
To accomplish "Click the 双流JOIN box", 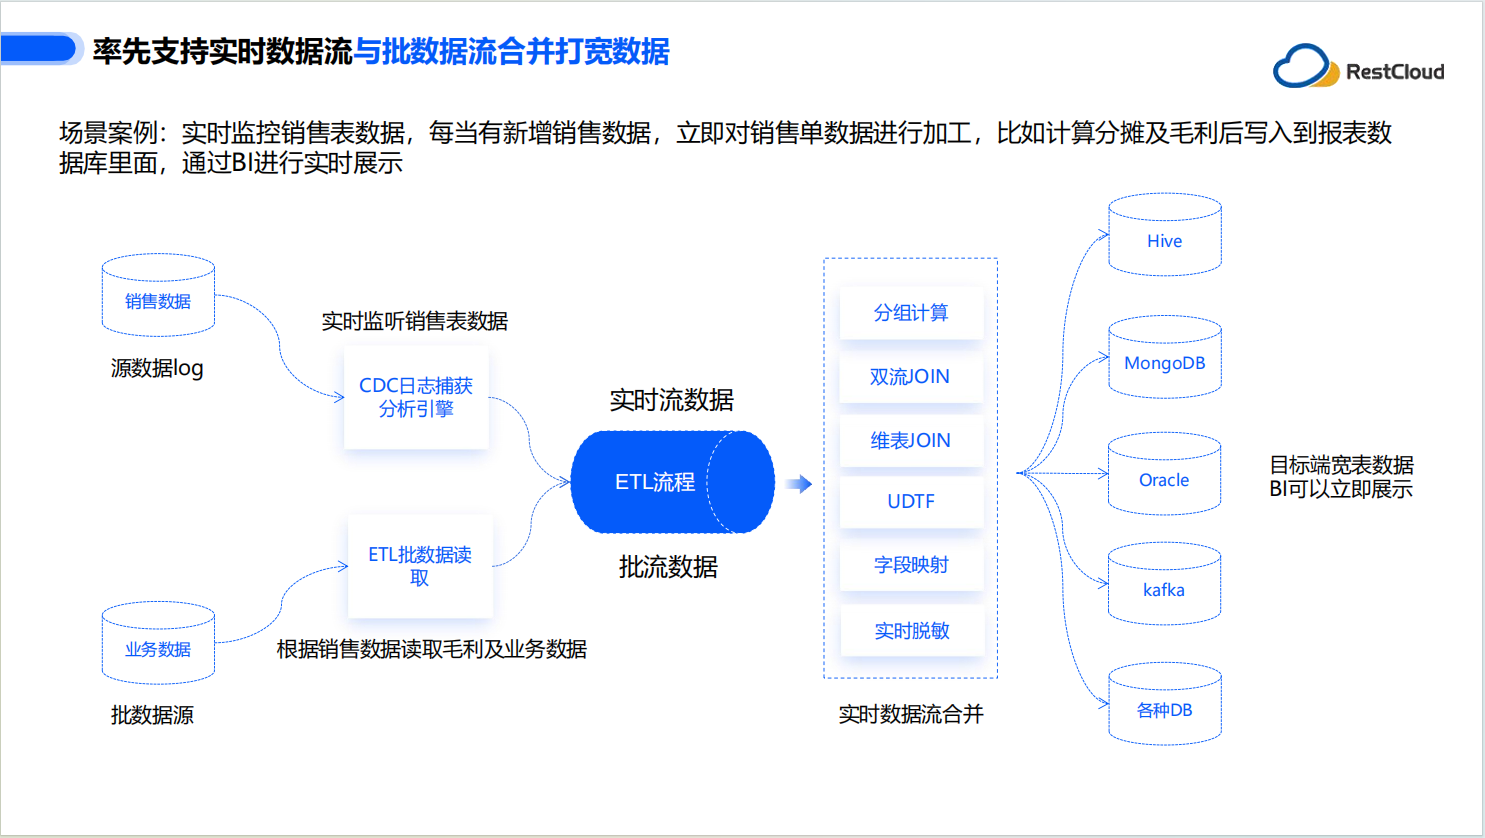I will [911, 377].
